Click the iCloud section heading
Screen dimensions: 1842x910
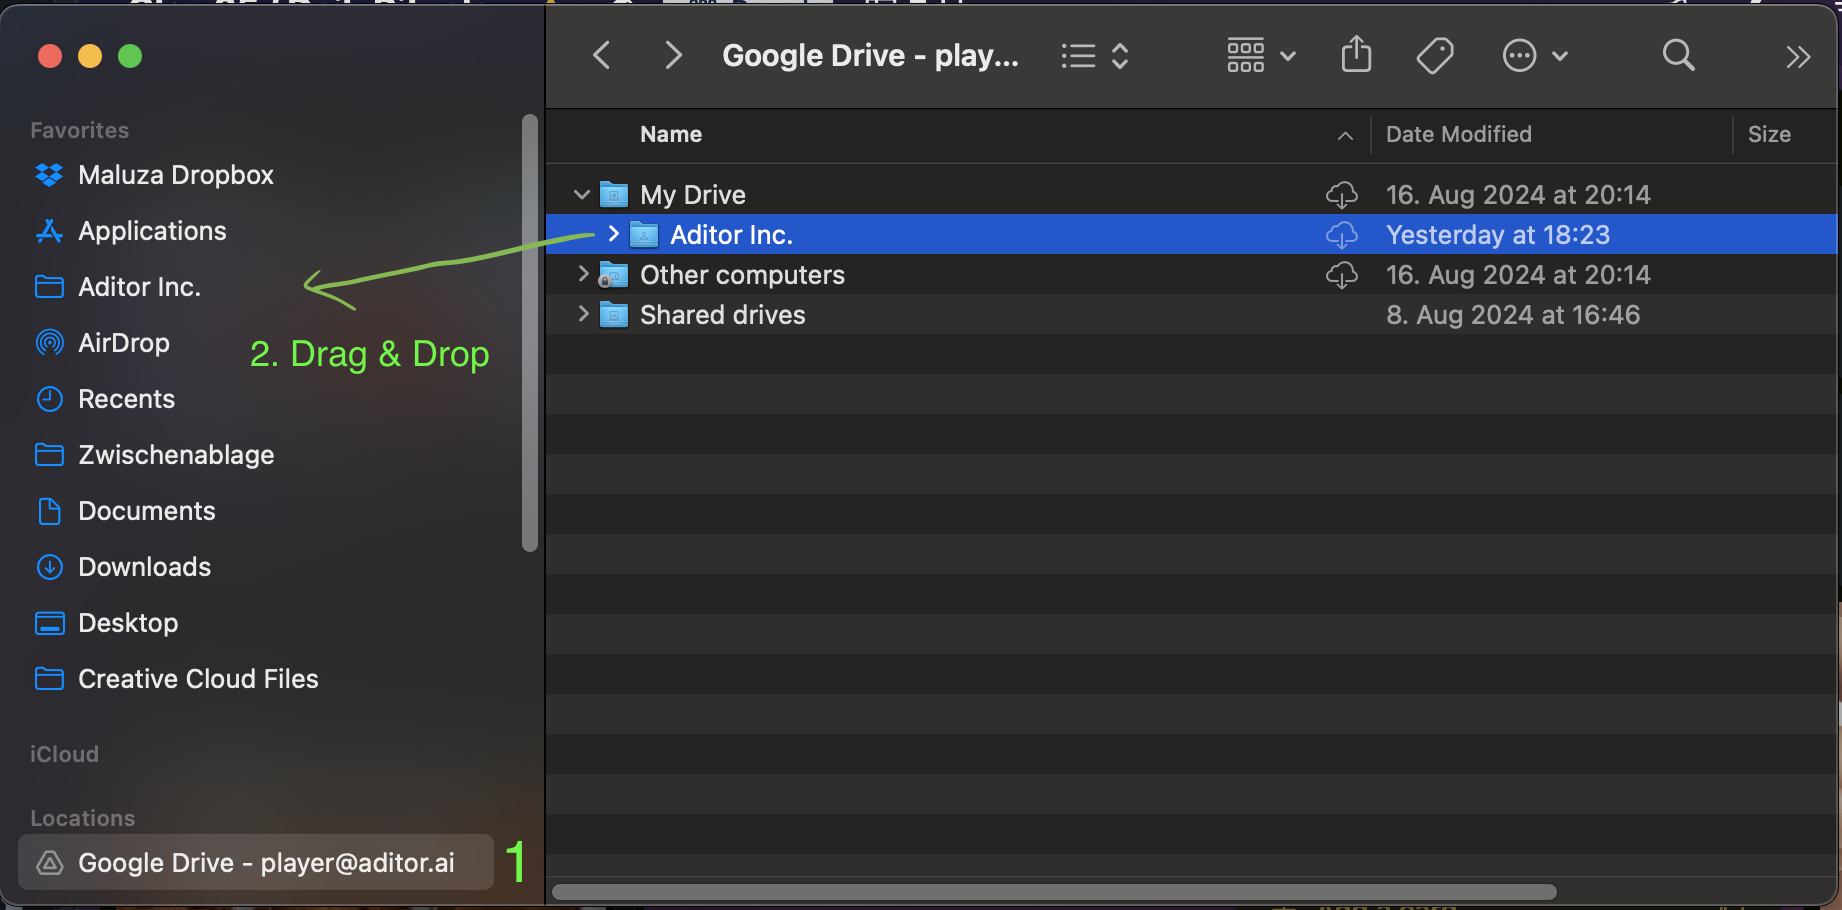pos(64,754)
